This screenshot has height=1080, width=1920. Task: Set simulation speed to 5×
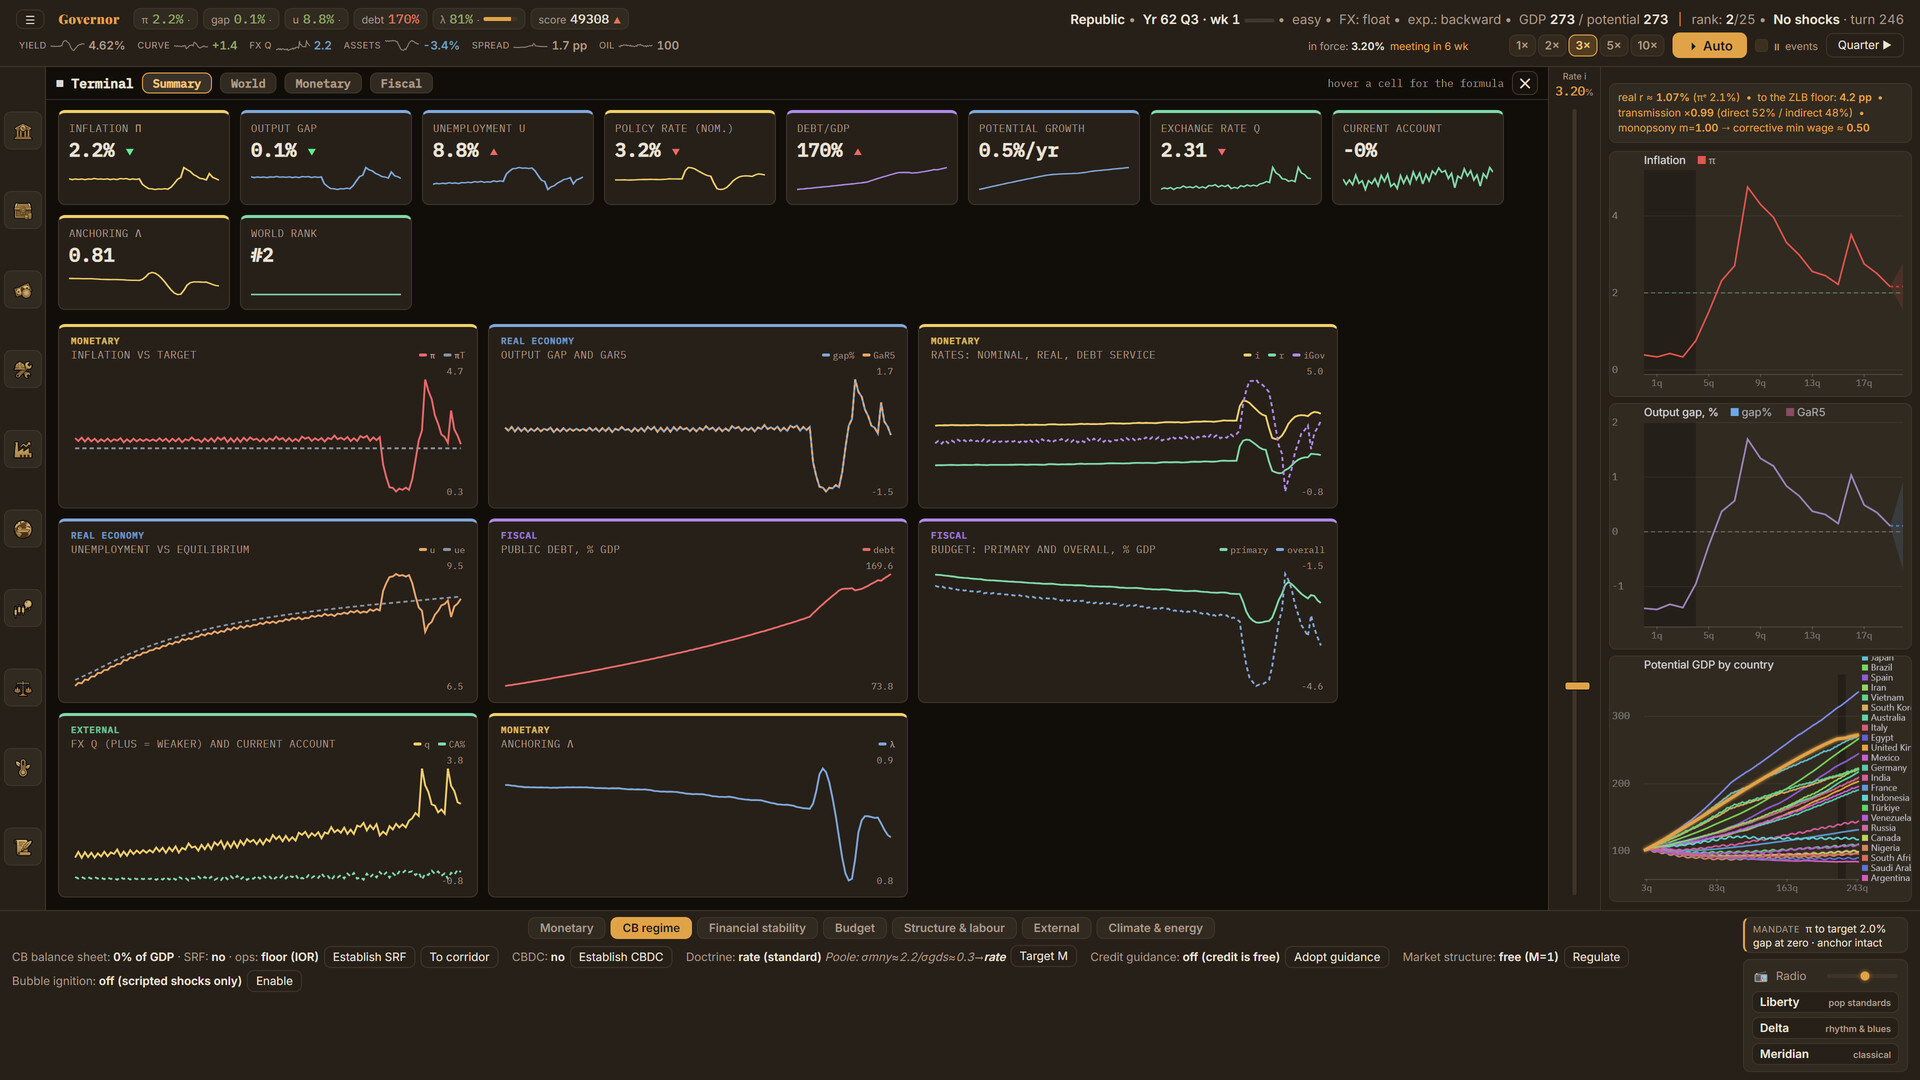click(1613, 45)
